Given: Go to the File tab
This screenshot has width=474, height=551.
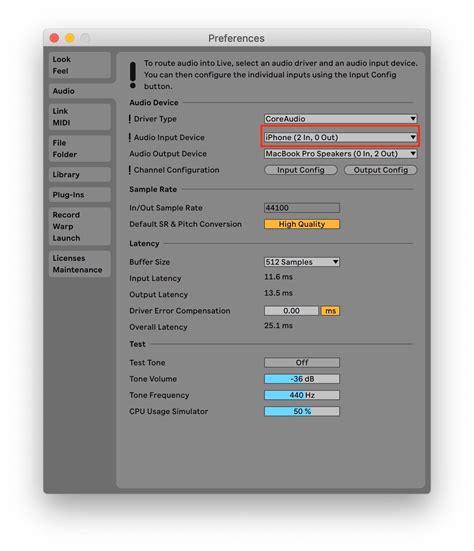Looking at the screenshot, I should pyautogui.click(x=59, y=143).
